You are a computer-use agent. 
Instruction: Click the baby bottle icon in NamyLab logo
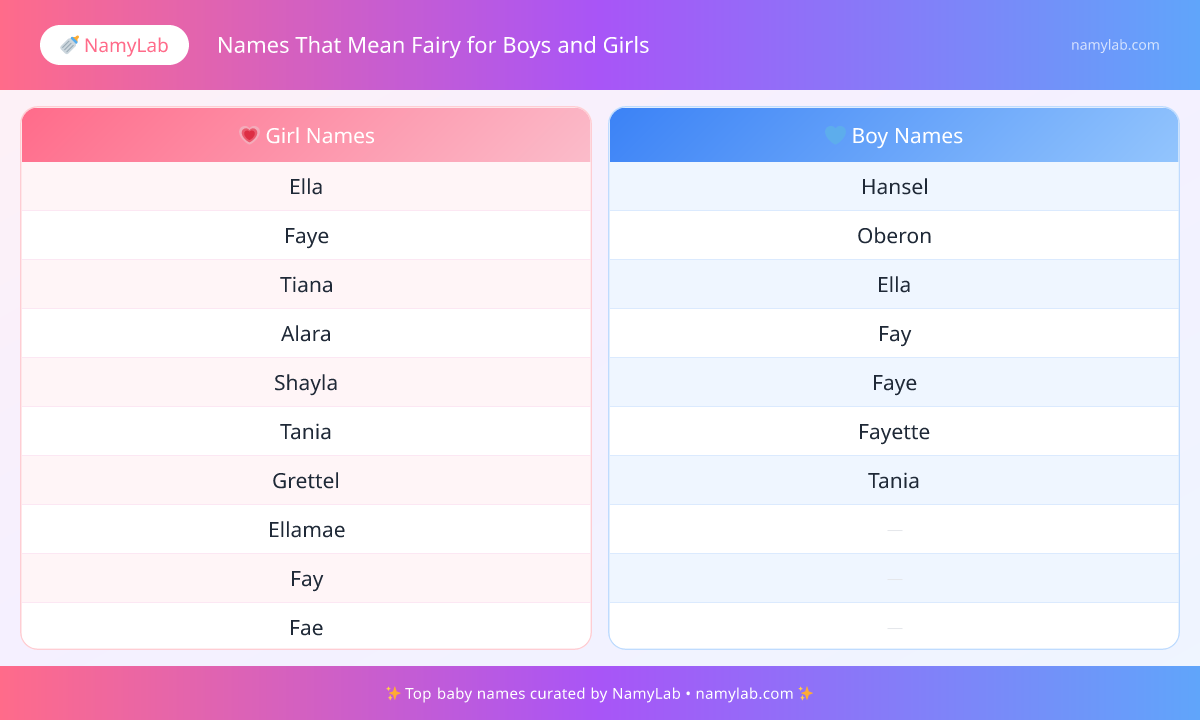tap(70, 45)
